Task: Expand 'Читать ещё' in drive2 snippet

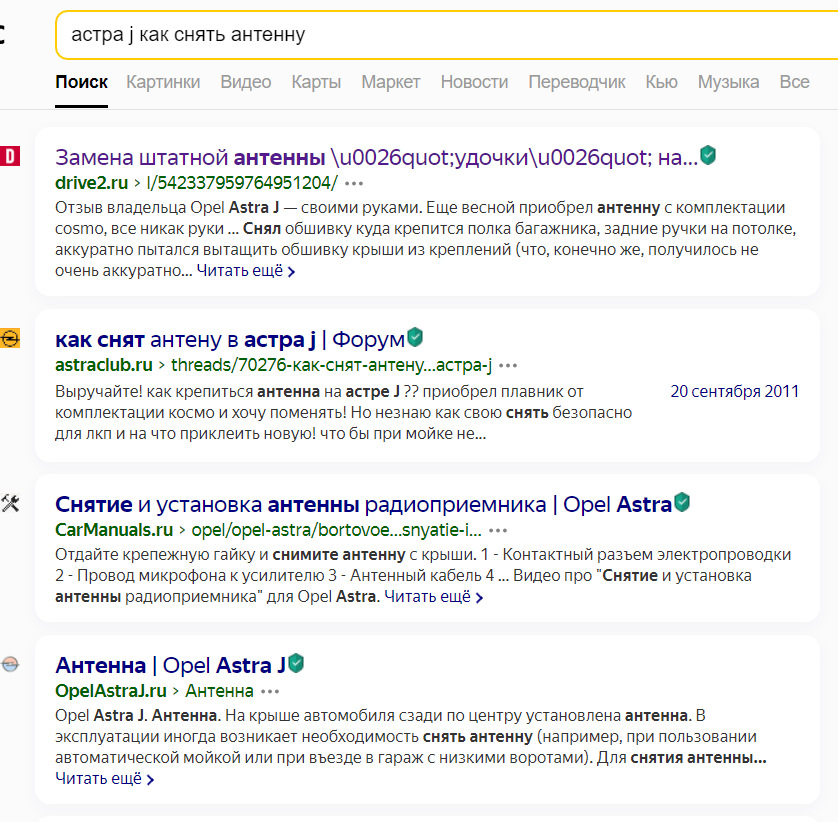Action: tap(245, 270)
